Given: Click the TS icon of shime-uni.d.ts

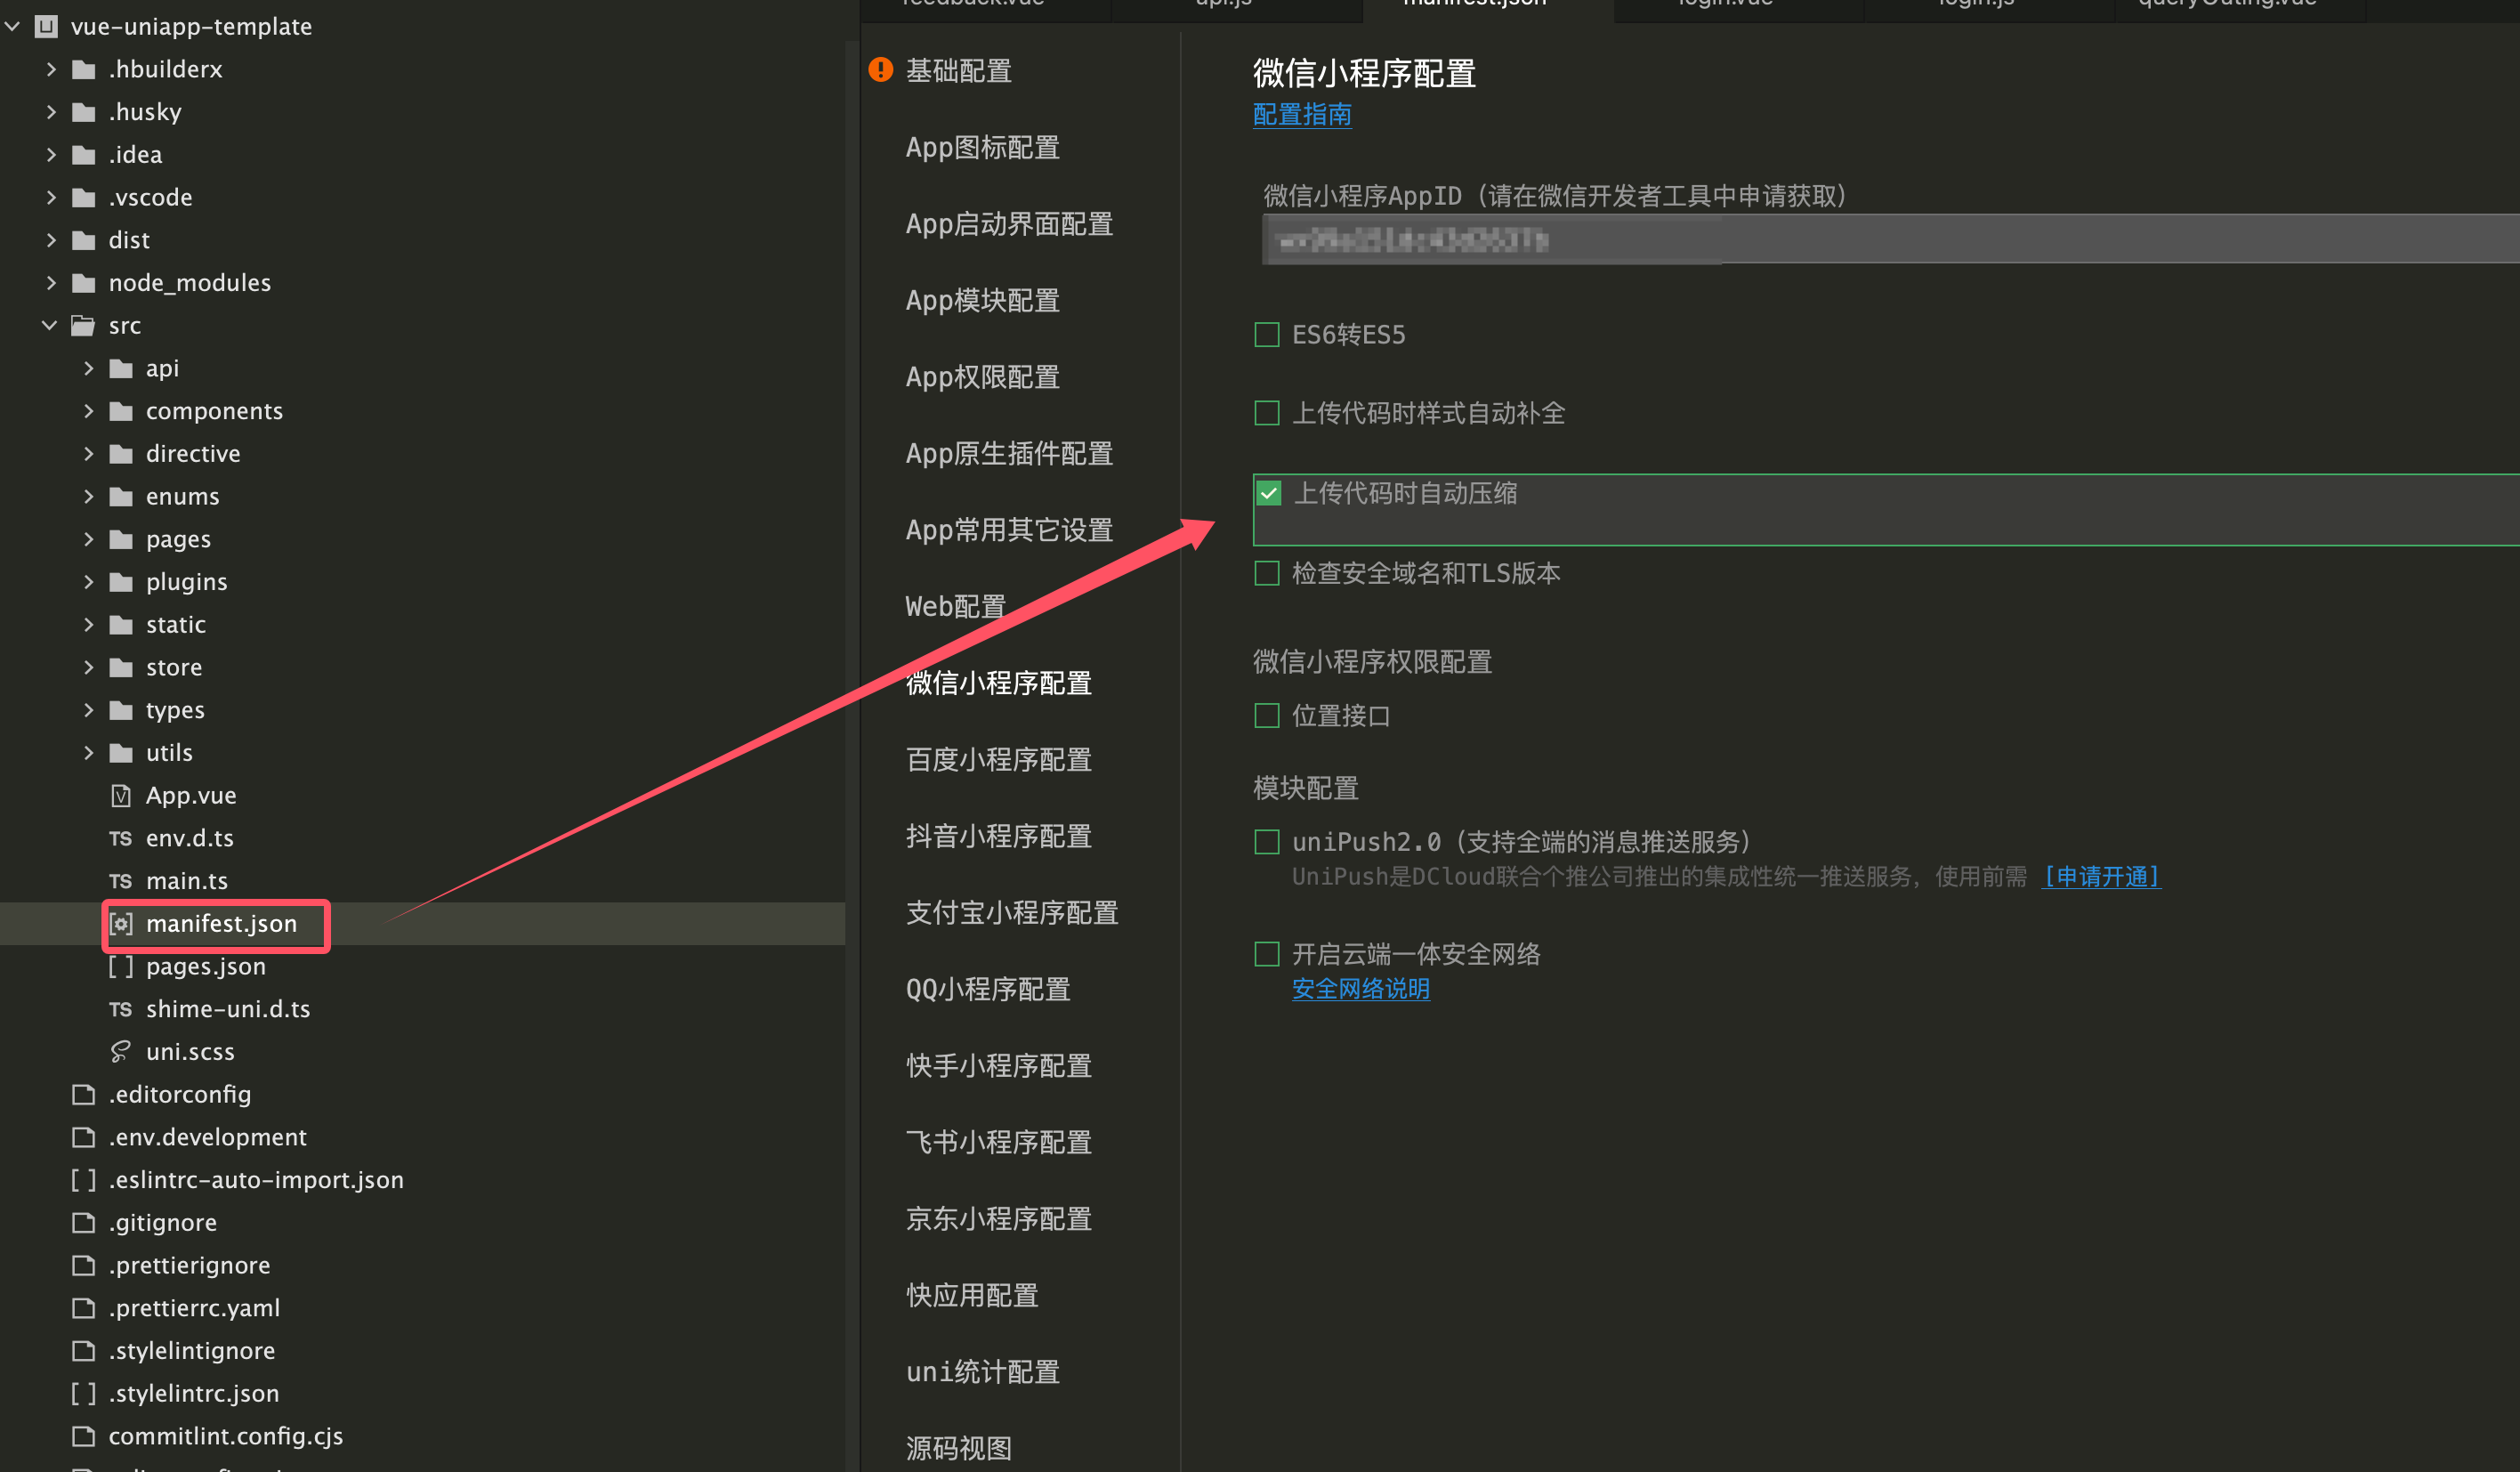Looking at the screenshot, I should pyautogui.click(x=121, y=1010).
